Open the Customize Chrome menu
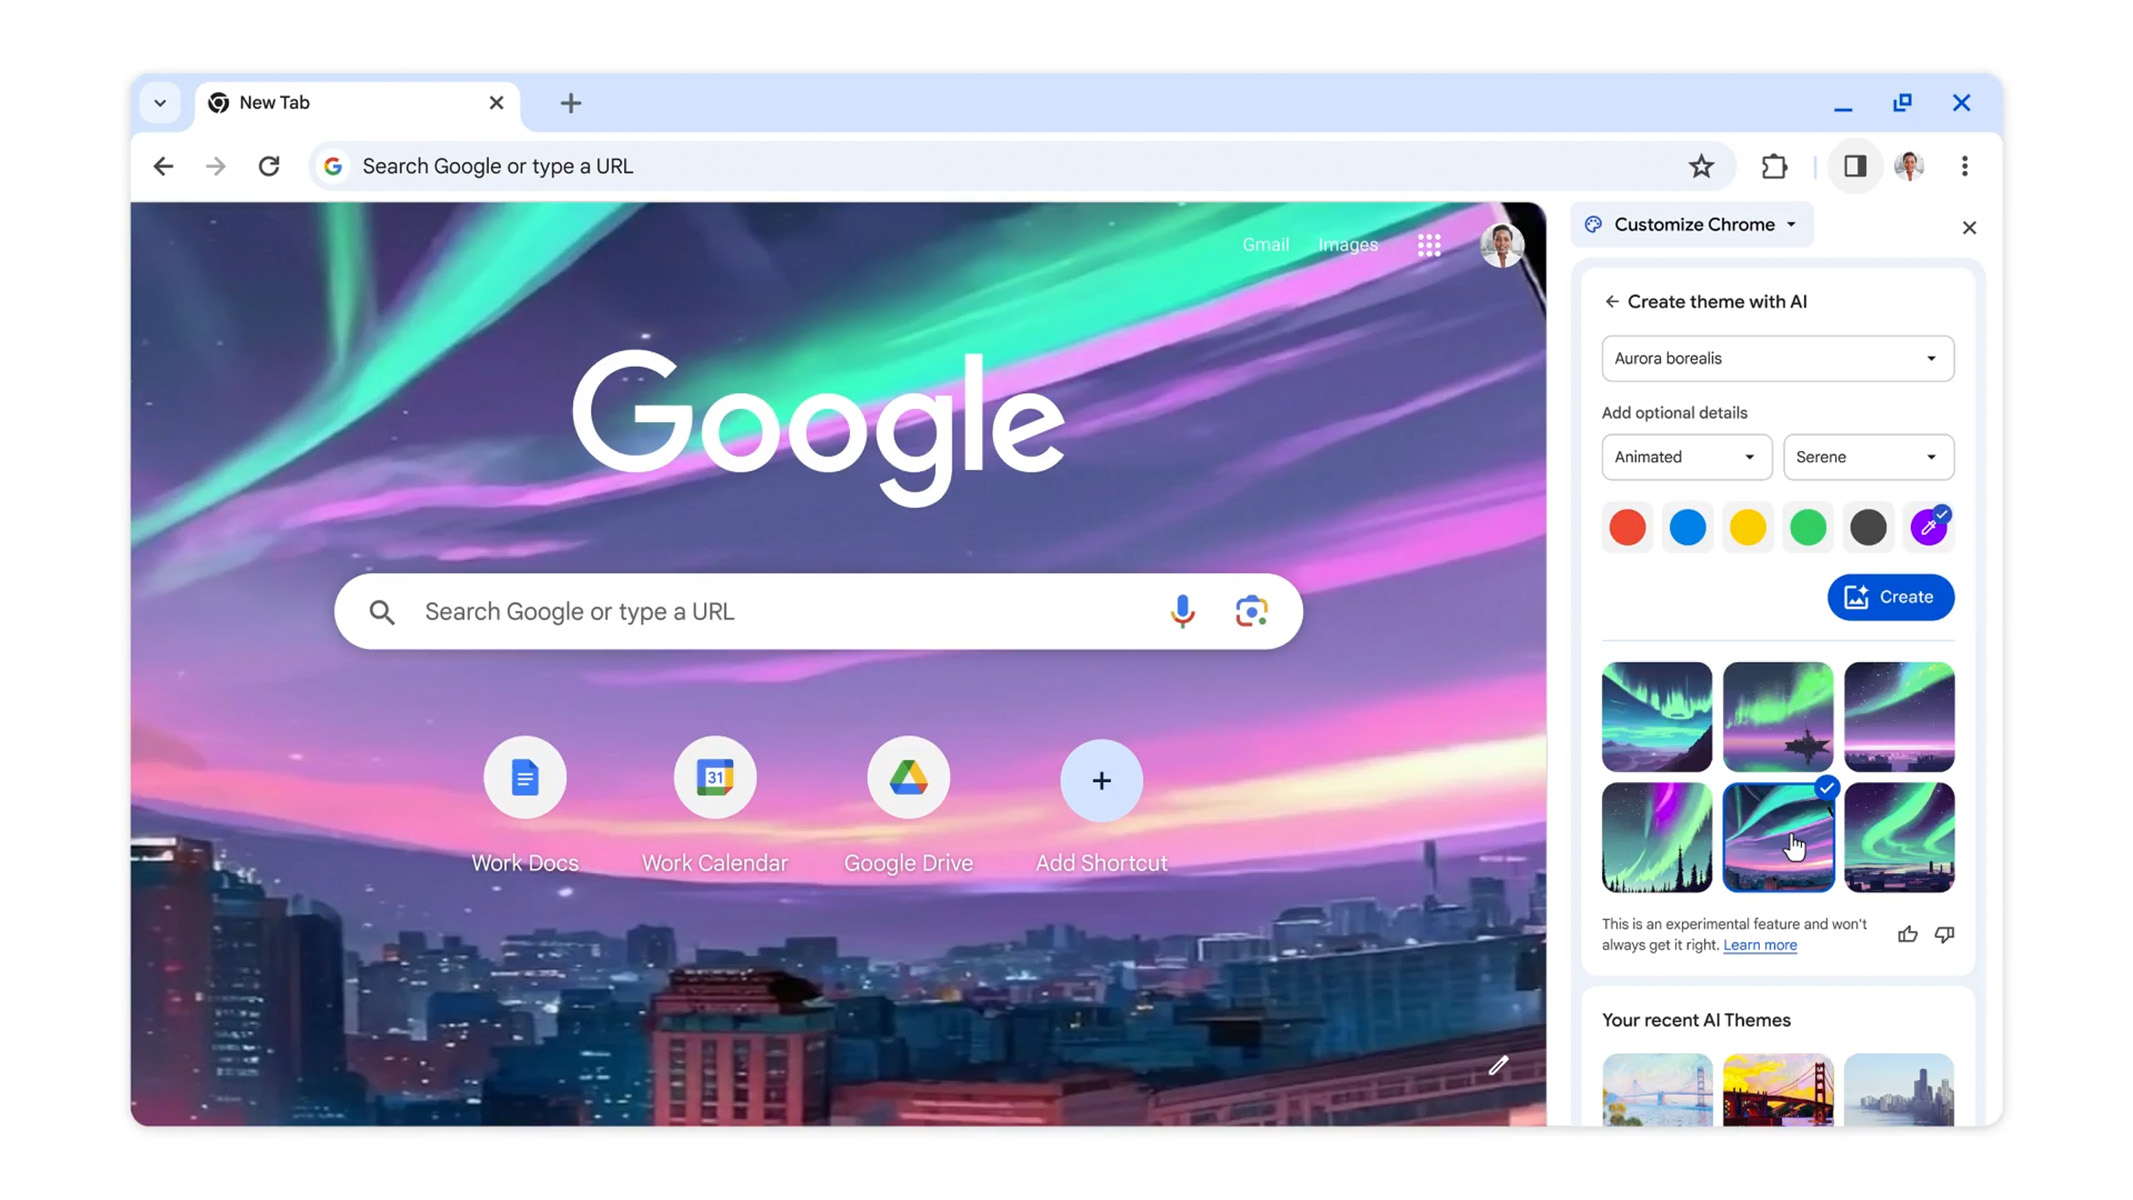This screenshot has width=2133, height=1200. point(1691,224)
